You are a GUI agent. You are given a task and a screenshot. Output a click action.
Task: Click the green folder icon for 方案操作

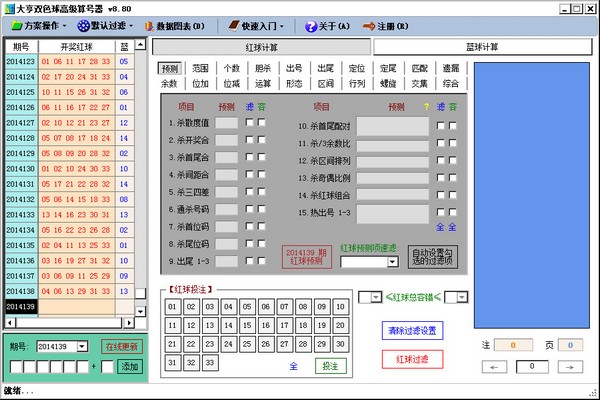tap(17, 26)
